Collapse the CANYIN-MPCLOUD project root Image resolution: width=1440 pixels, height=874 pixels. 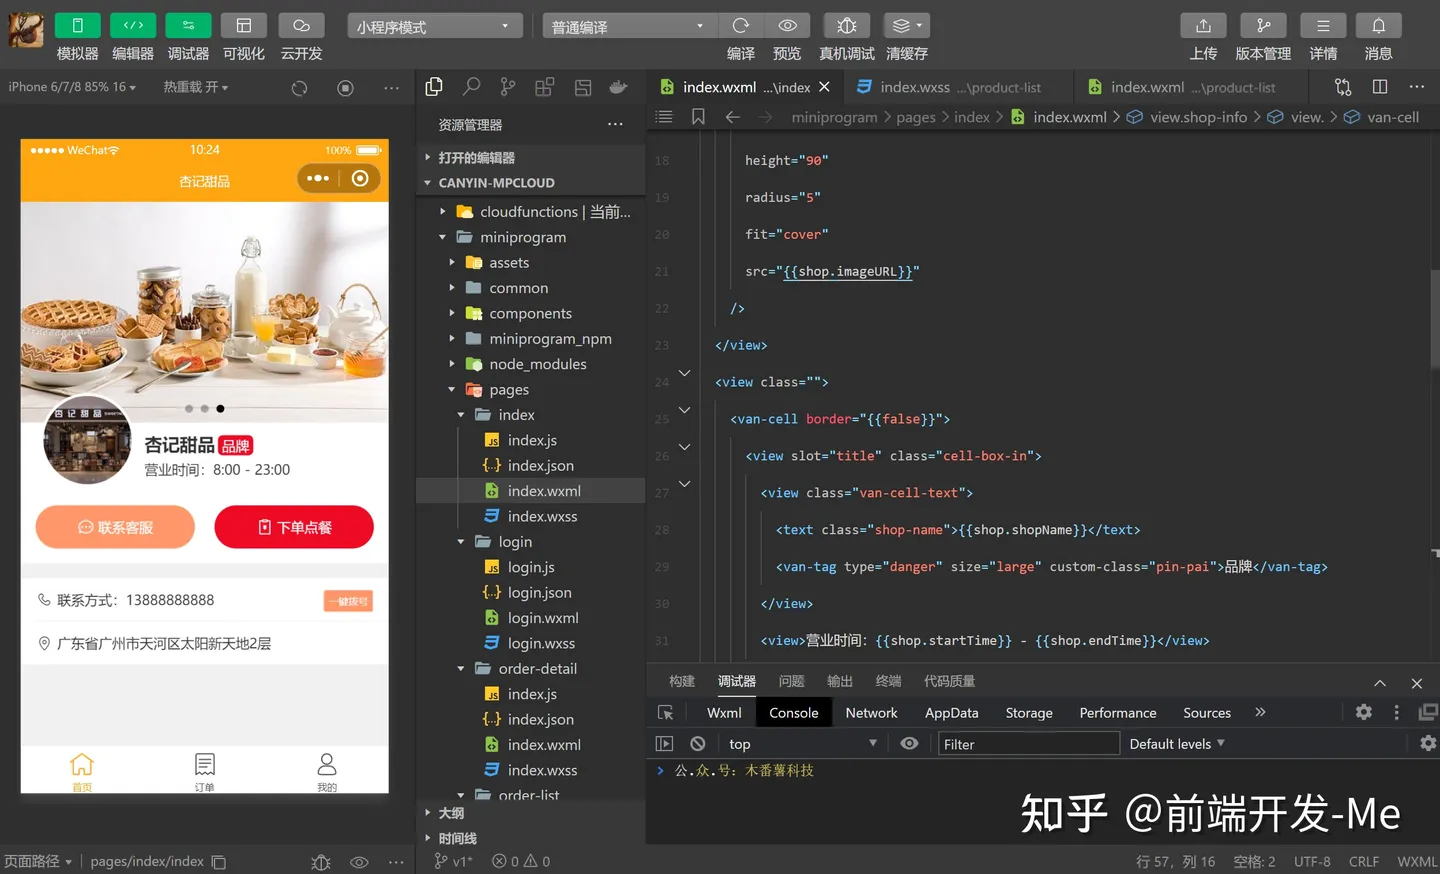[531, 183]
